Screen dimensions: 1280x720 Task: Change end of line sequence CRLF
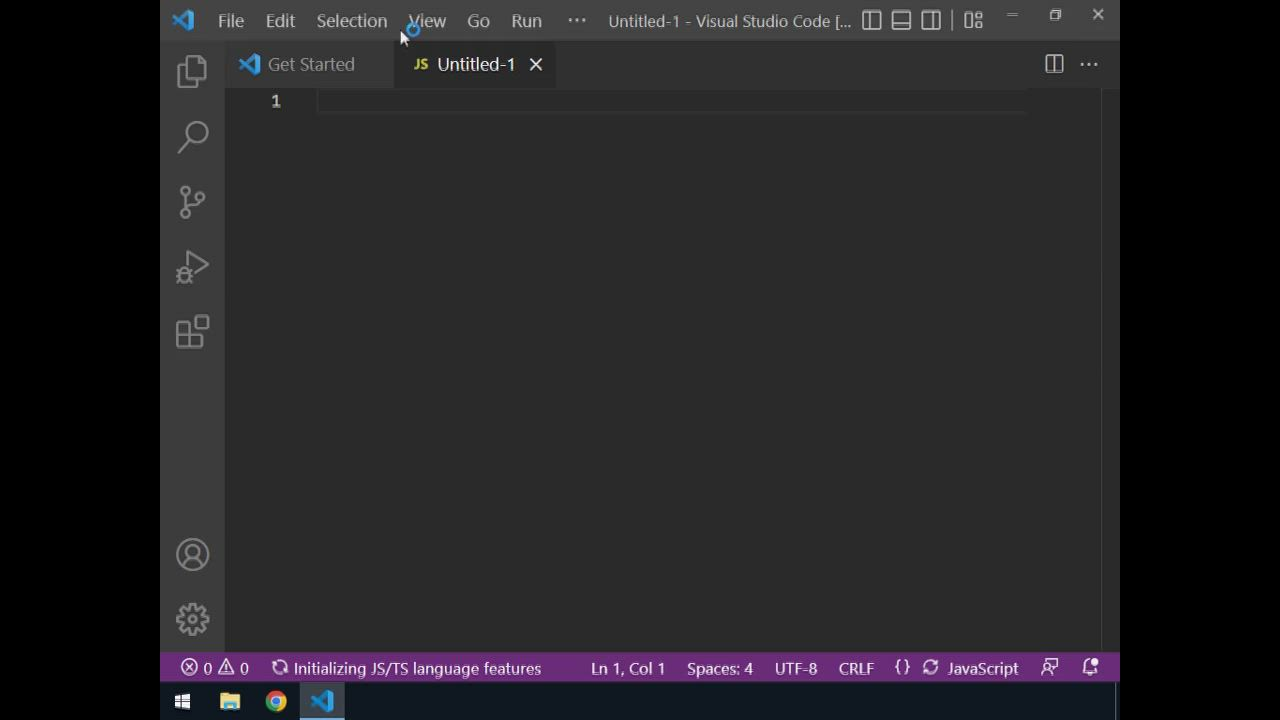[x=856, y=668]
